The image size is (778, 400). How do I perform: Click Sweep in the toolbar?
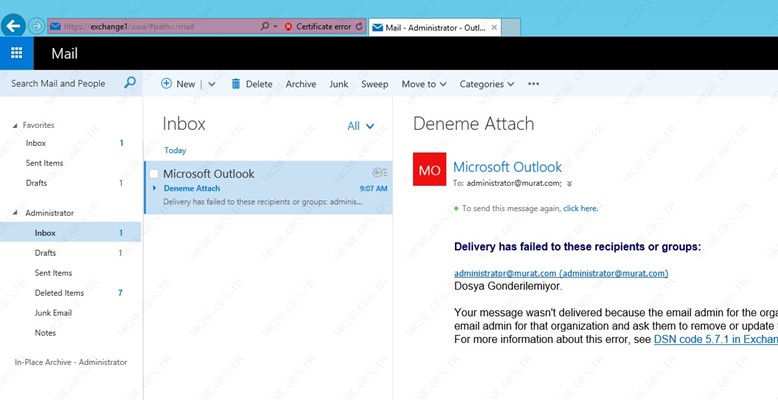[x=375, y=84]
